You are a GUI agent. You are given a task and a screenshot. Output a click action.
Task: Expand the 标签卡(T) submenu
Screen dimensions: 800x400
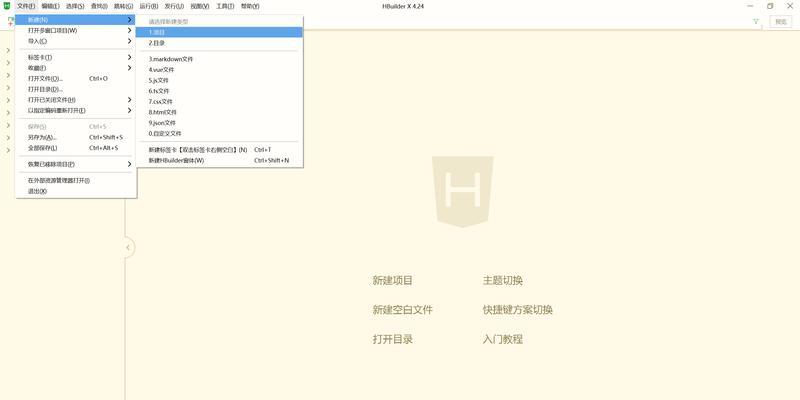tap(76, 57)
